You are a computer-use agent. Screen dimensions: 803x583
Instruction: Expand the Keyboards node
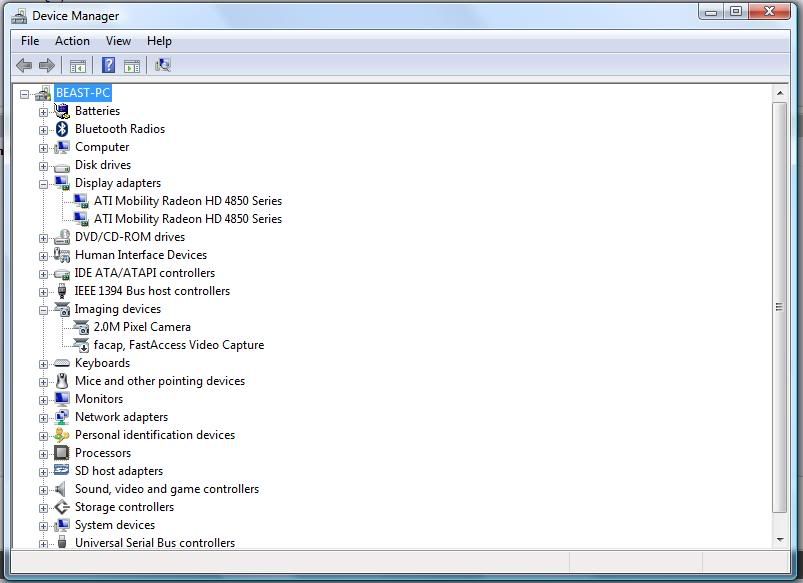click(x=44, y=364)
